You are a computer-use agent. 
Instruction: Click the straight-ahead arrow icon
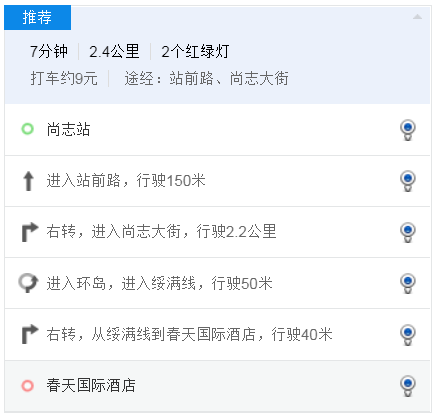[x=28, y=181]
